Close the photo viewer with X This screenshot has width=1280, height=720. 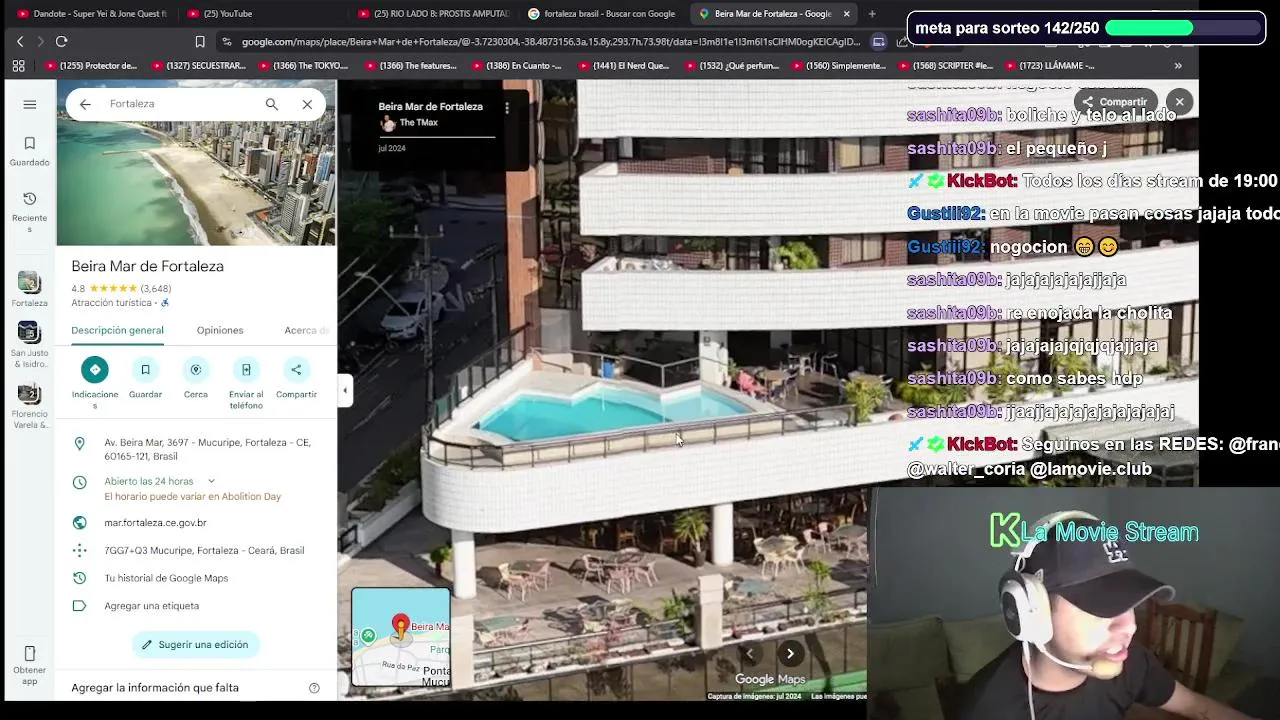(1179, 102)
